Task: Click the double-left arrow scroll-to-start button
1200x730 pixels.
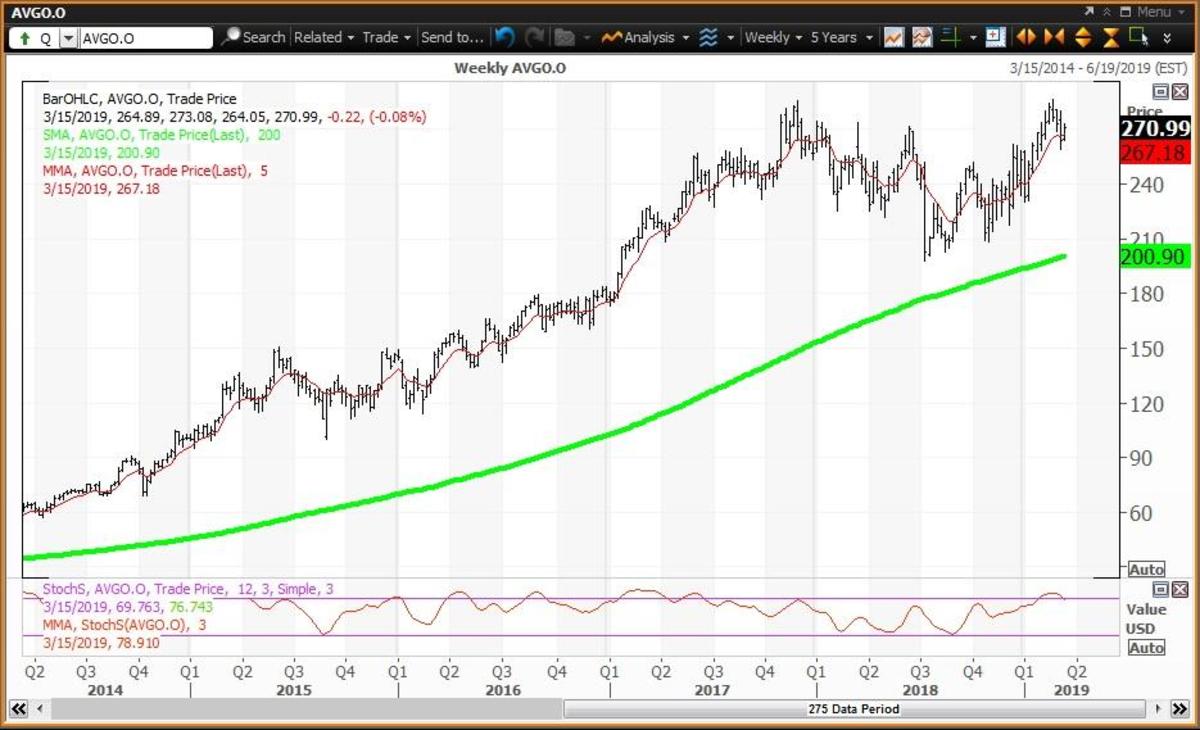Action: pyautogui.click(x=17, y=709)
